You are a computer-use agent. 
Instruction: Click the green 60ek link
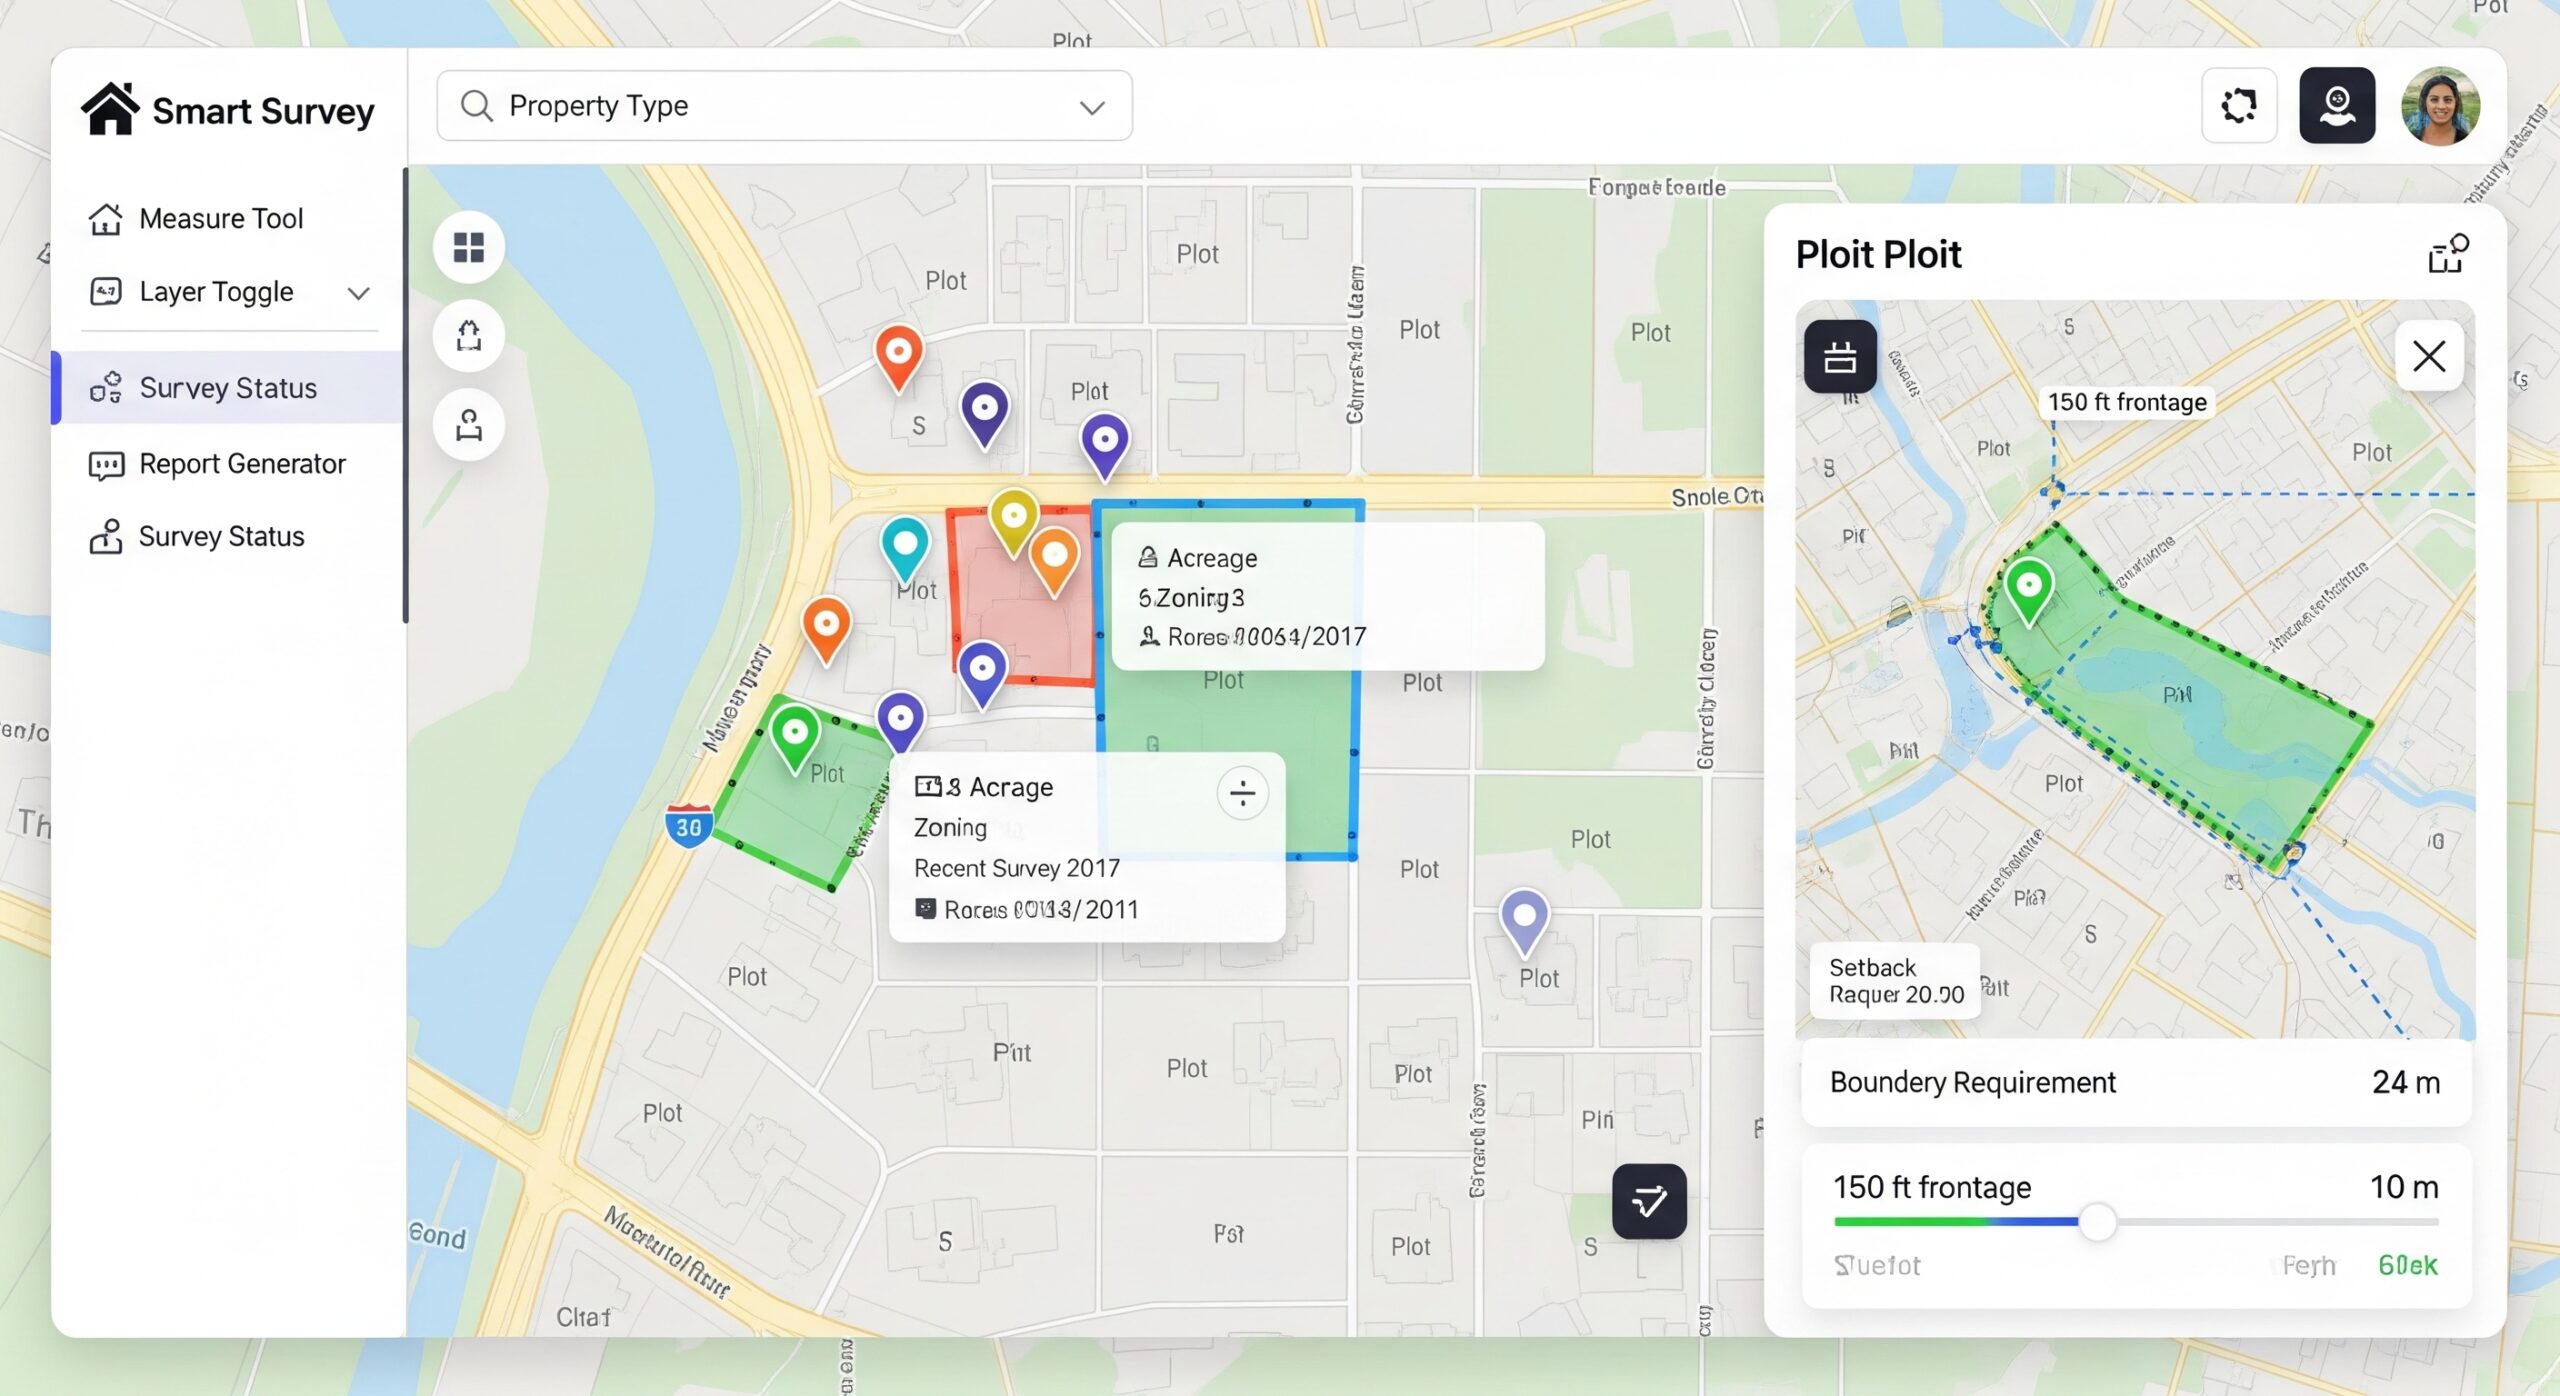pos(2407,1265)
